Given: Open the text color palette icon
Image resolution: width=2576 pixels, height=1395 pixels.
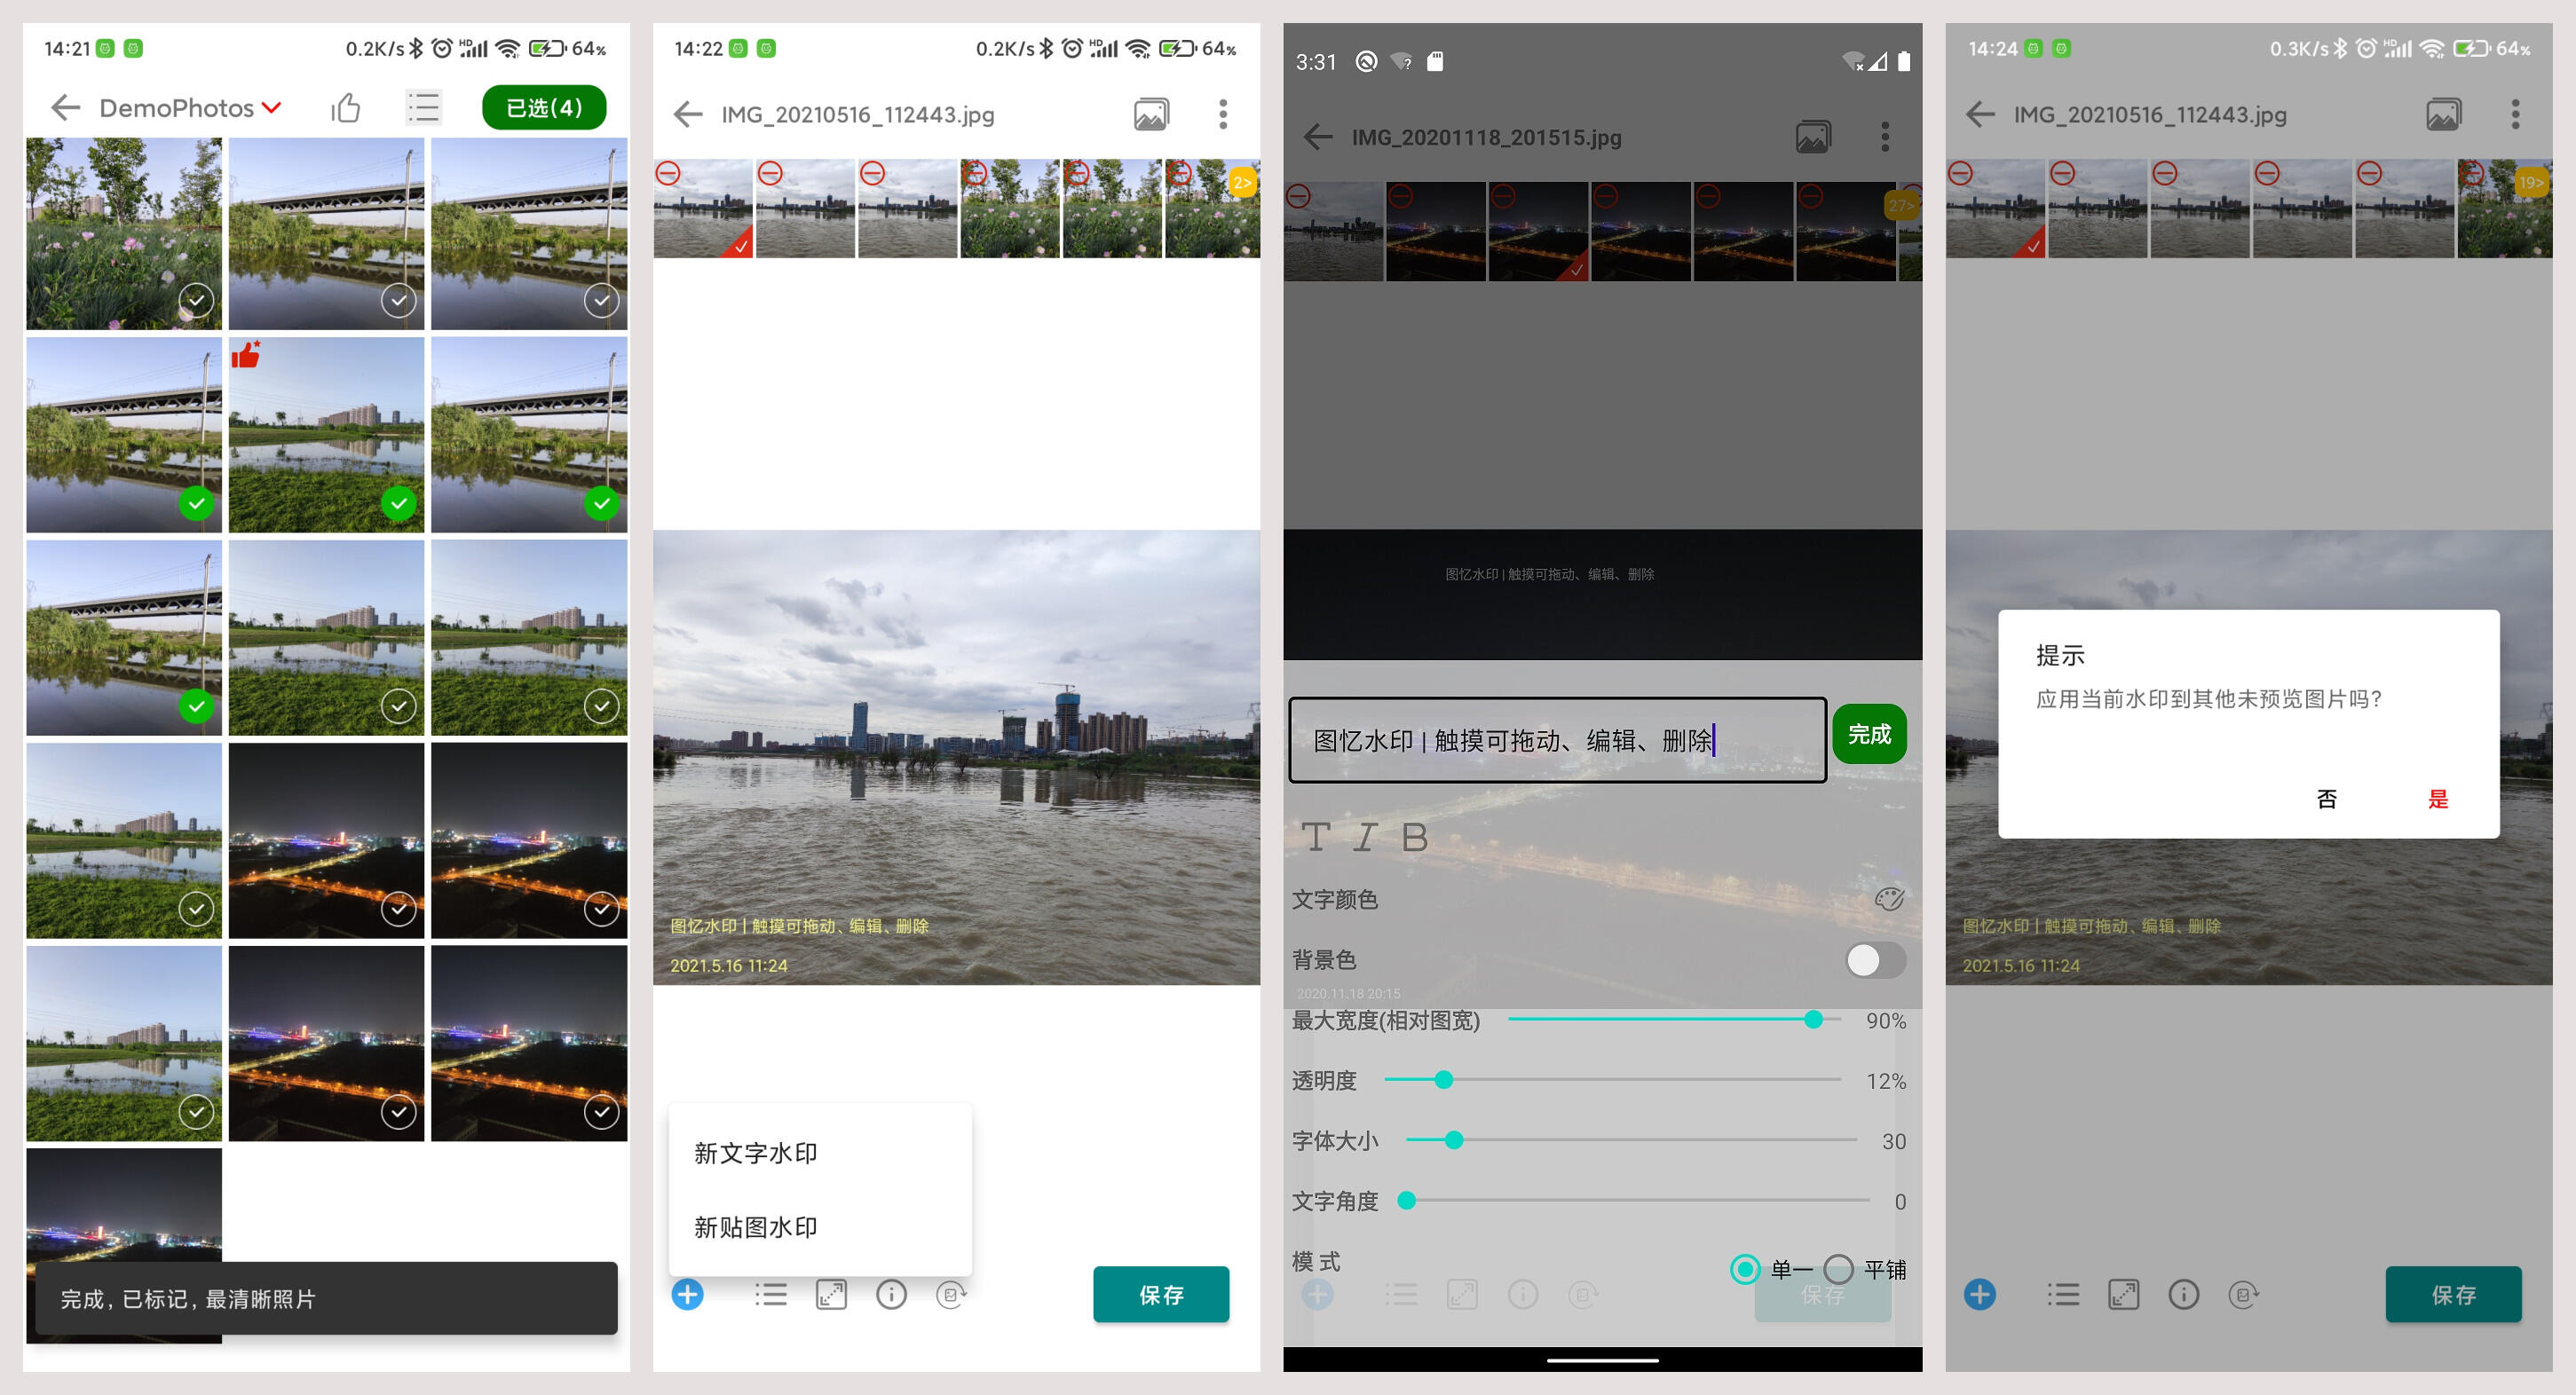Looking at the screenshot, I should [x=1888, y=899].
